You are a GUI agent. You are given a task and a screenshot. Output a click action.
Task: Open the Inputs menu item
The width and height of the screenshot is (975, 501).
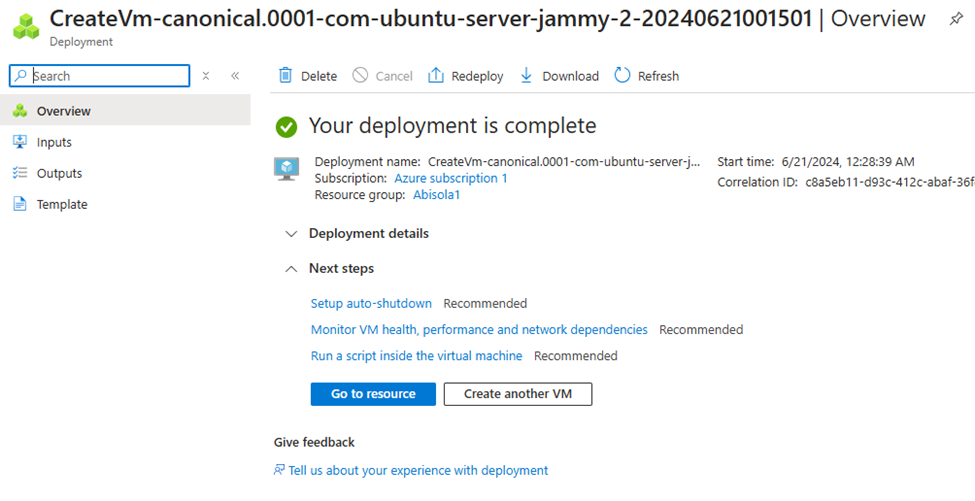[x=54, y=142]
